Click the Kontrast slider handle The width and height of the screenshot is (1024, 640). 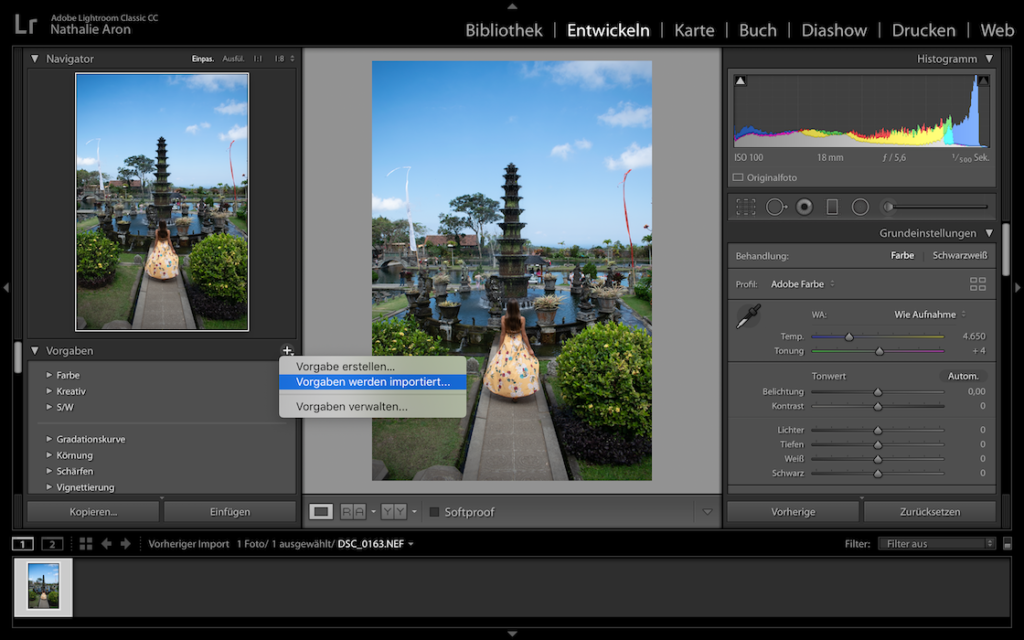click(x=878, y=406)
